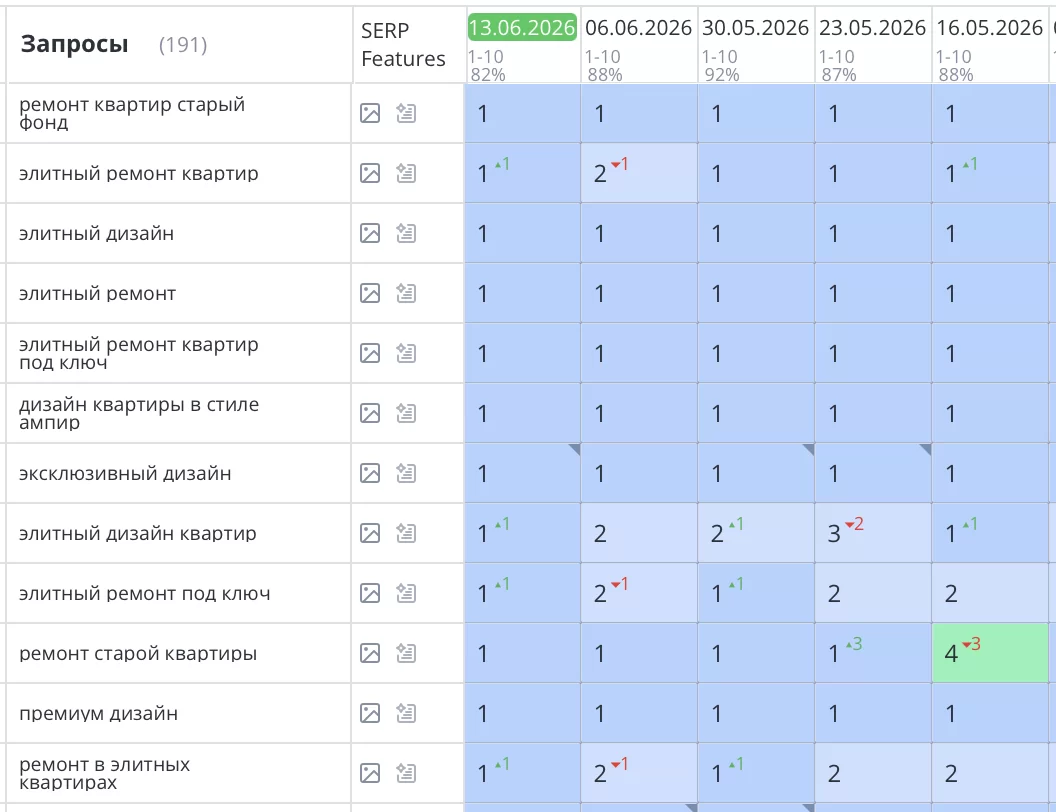Open query 'элитный ремонт квартир'
This screenshot has height=812, width=1056.
[x=138, y=173]
